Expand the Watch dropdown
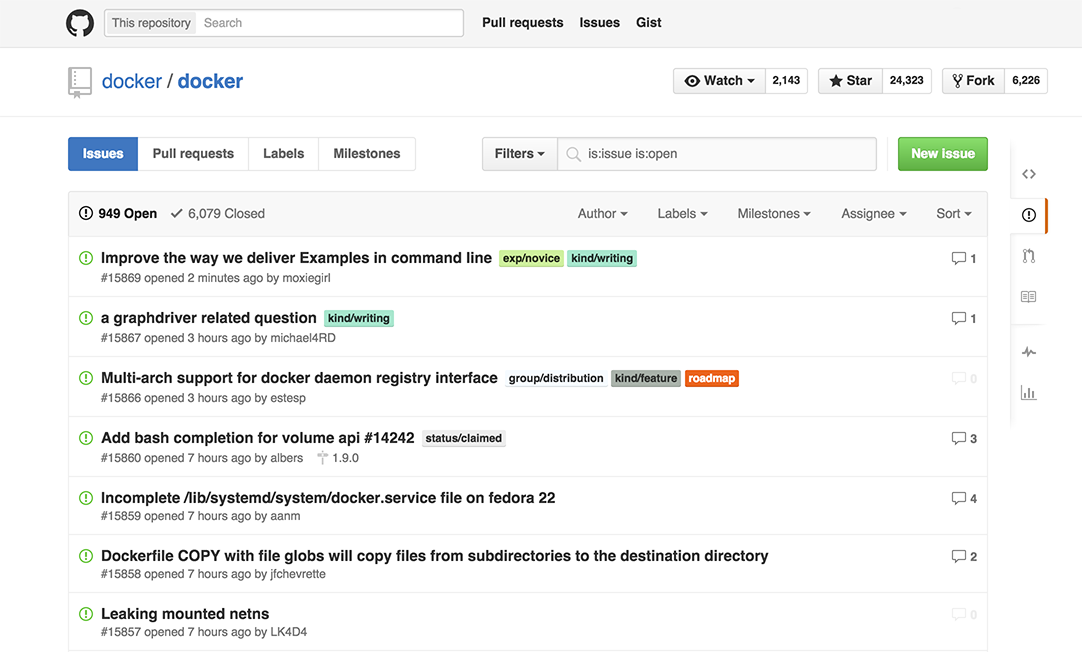 pyautogui.click(x=719, y=81)
